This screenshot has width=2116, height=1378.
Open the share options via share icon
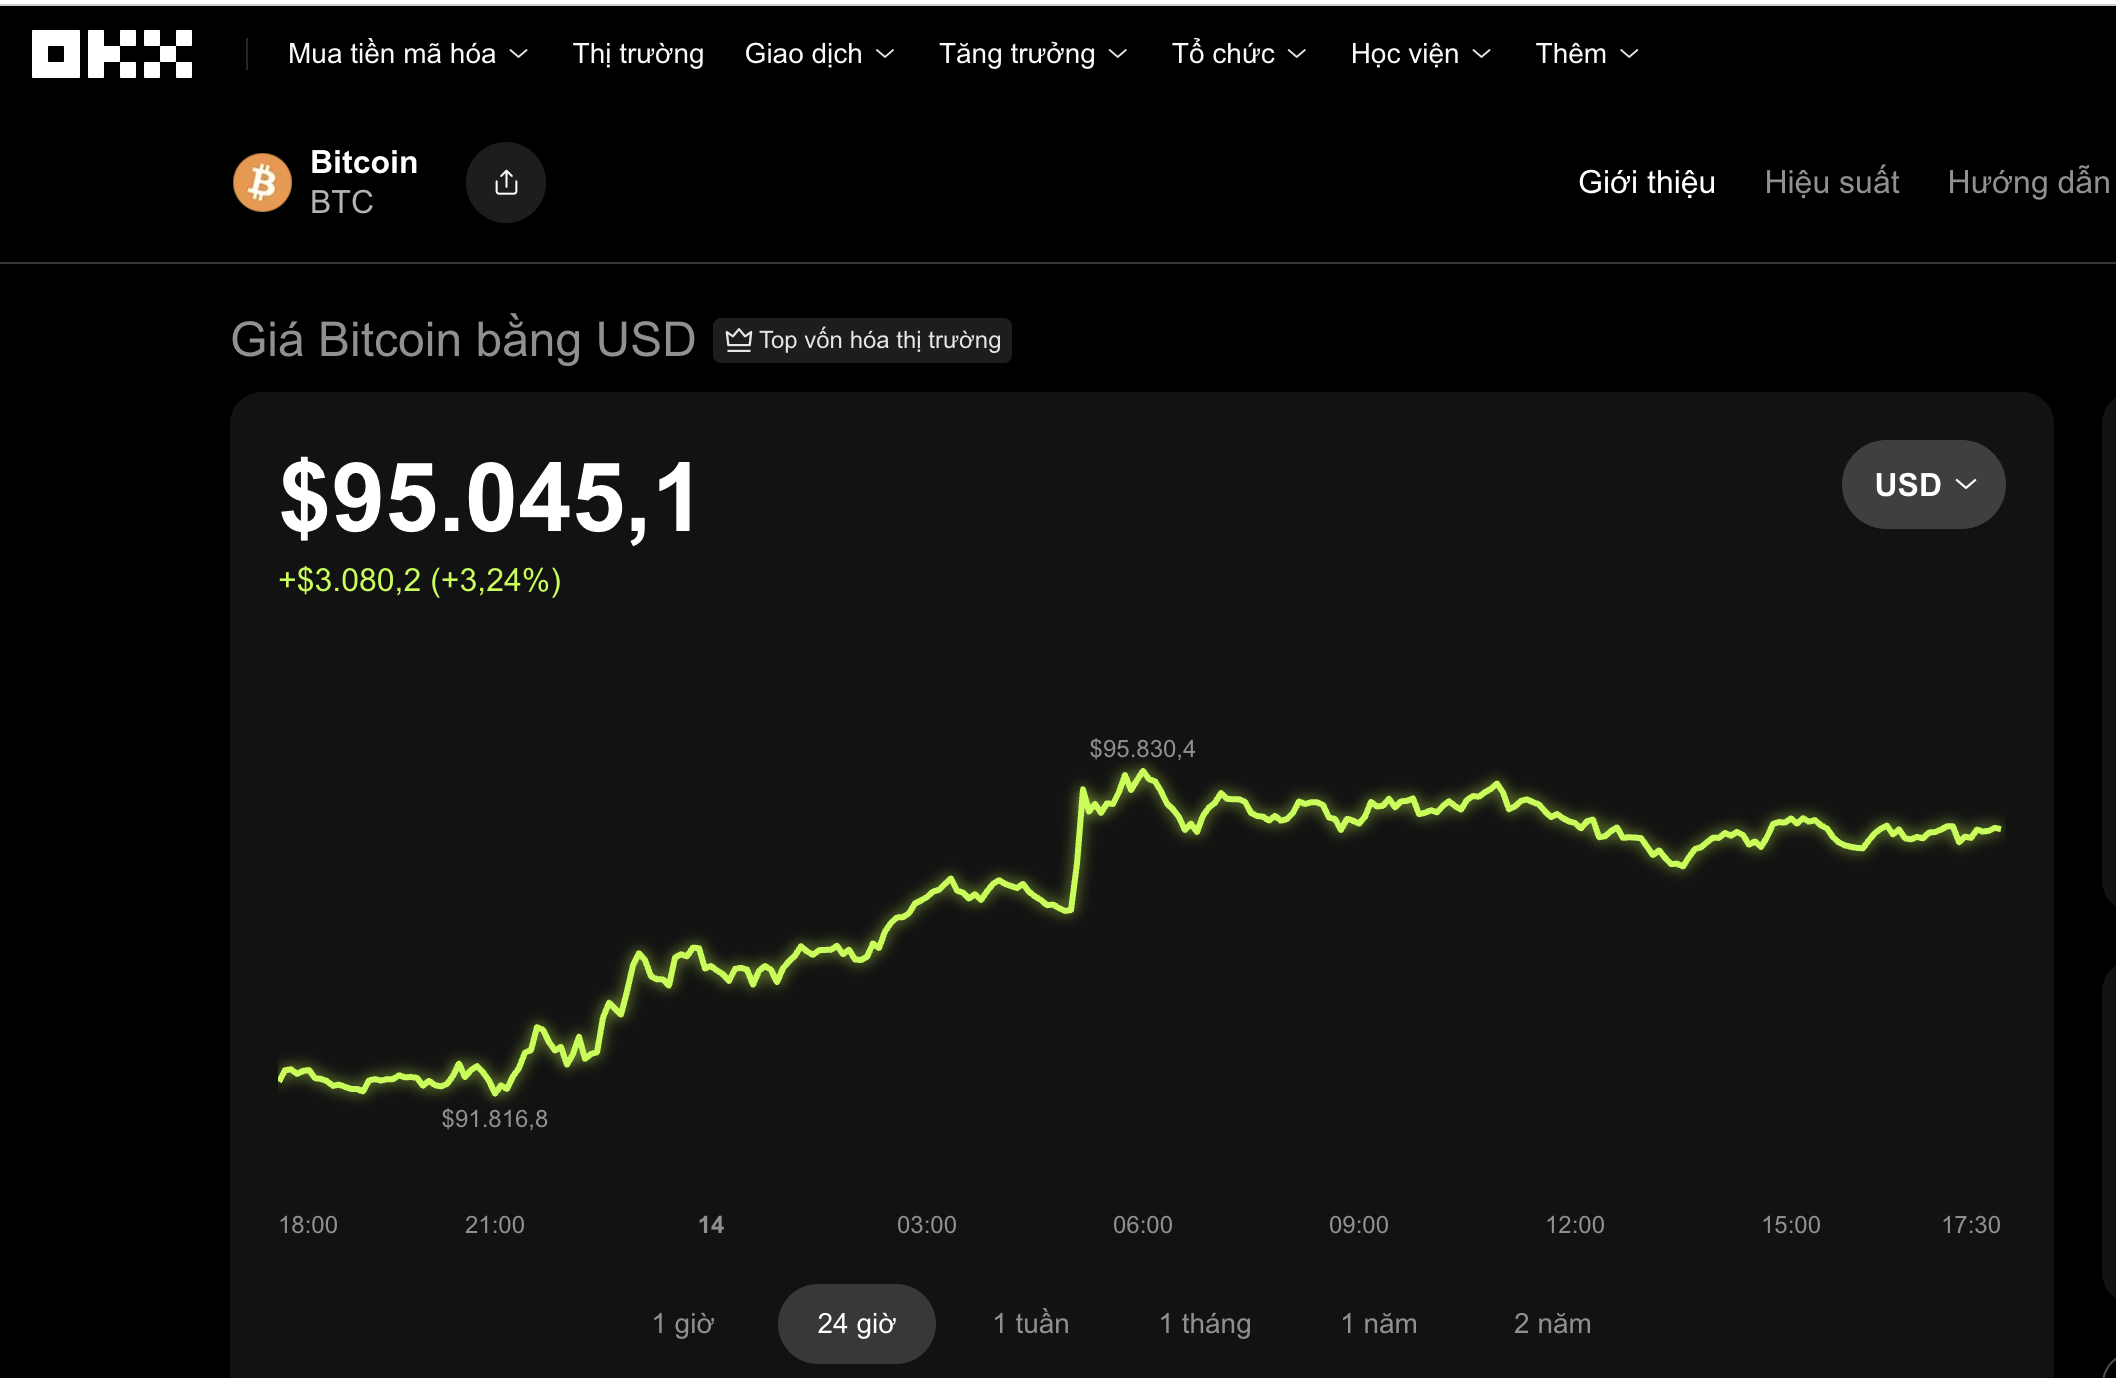pos(506,182)
